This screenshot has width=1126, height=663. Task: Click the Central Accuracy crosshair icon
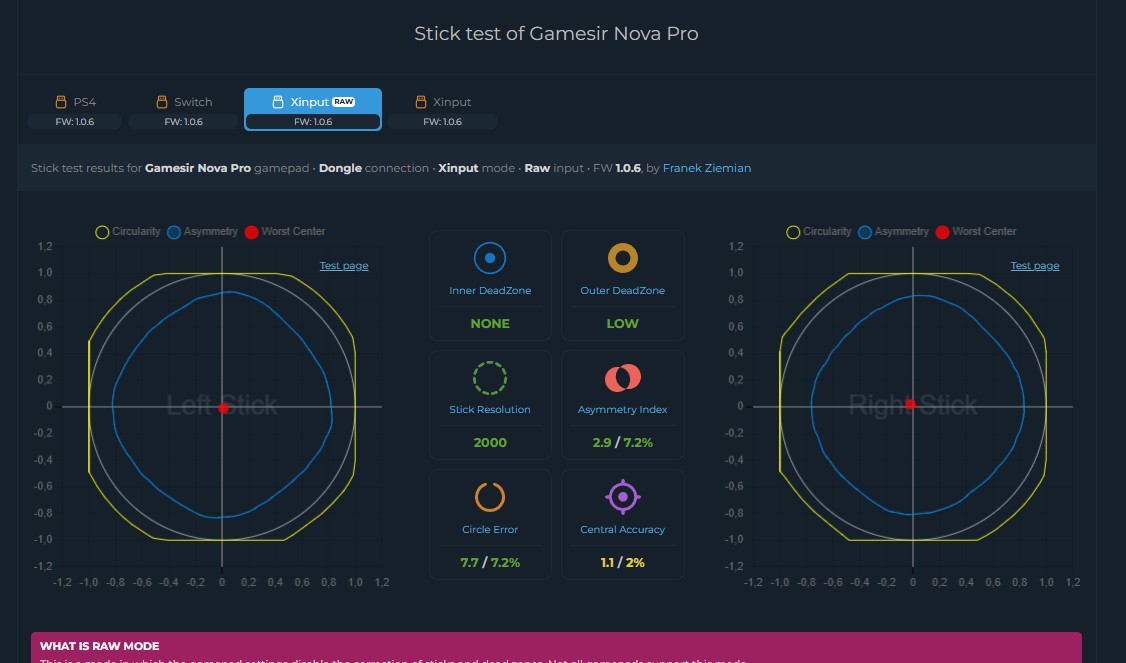(x=623, y=497)
